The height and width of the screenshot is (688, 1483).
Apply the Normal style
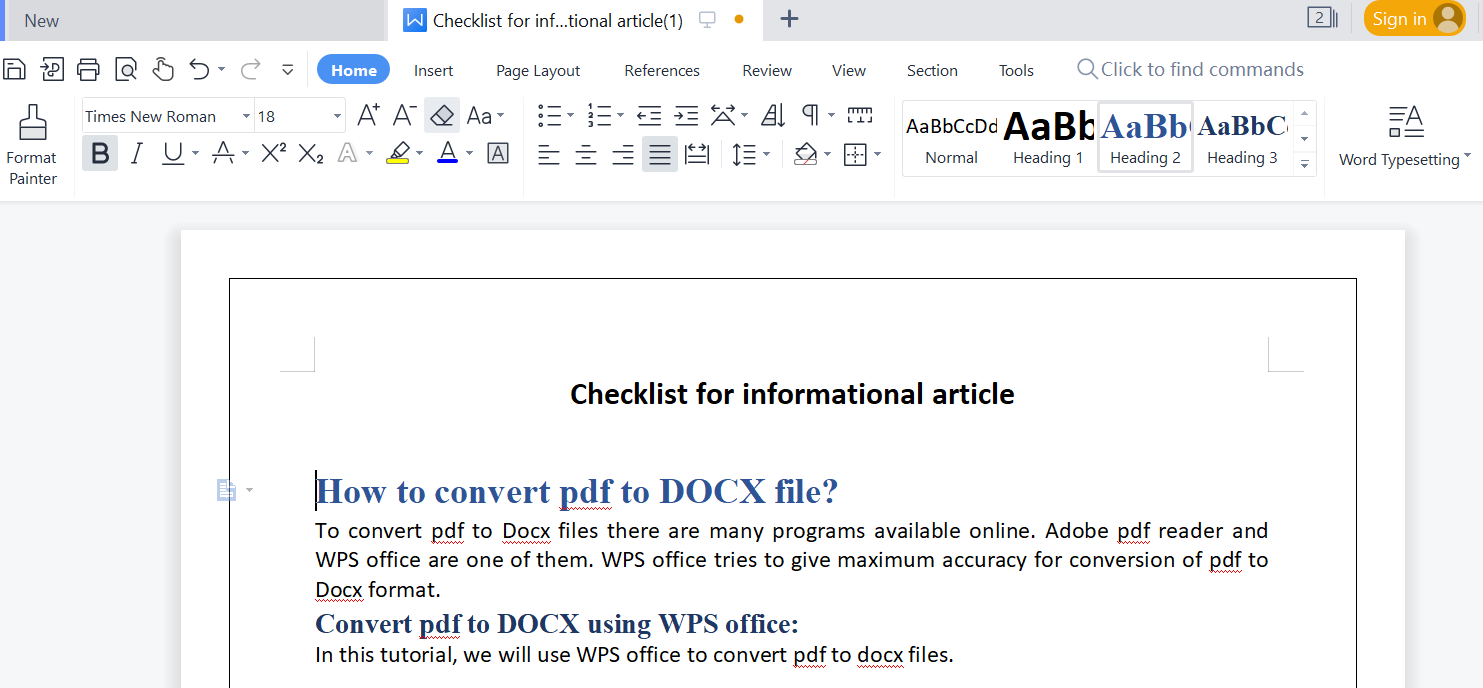951,138
